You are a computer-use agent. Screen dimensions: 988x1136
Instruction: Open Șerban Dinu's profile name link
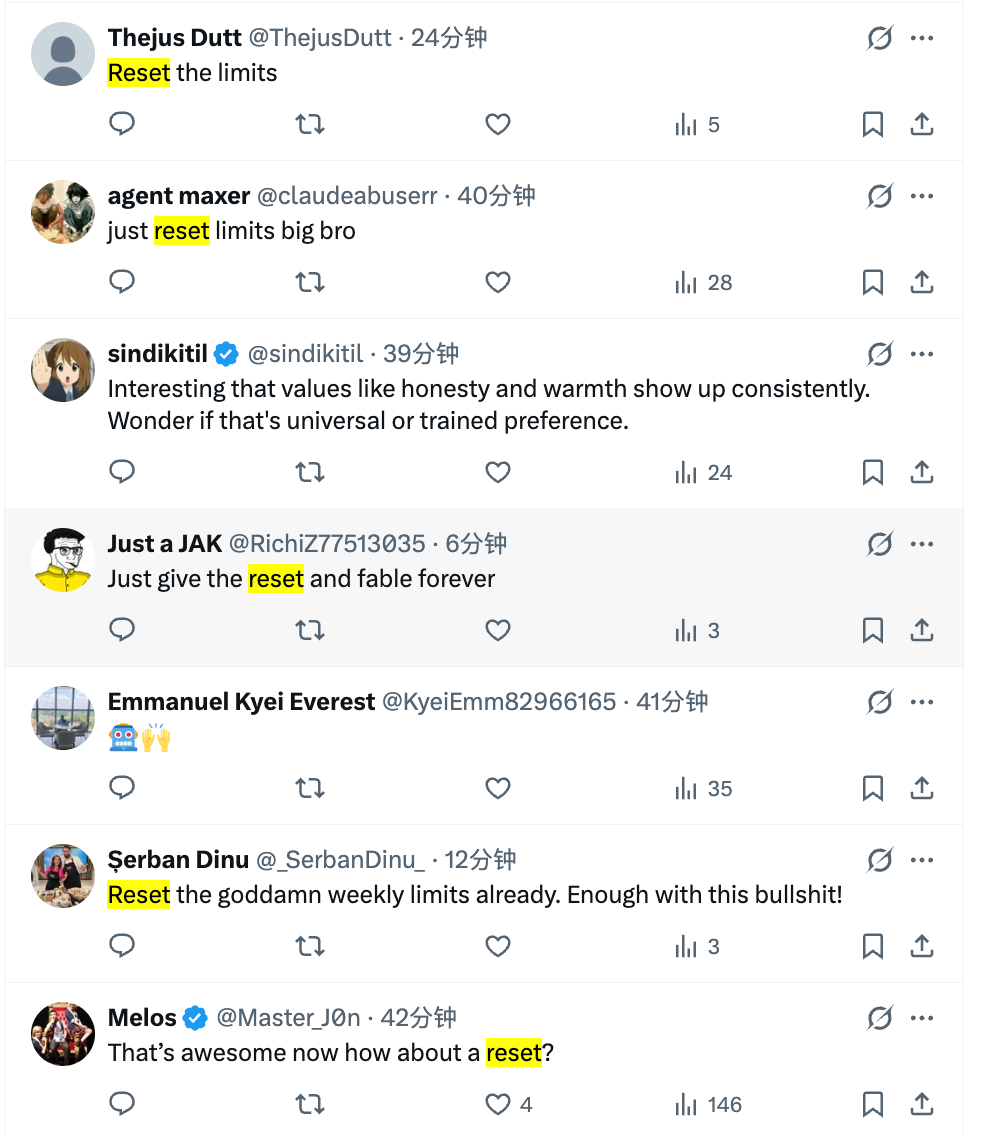[x=178, y=860]
